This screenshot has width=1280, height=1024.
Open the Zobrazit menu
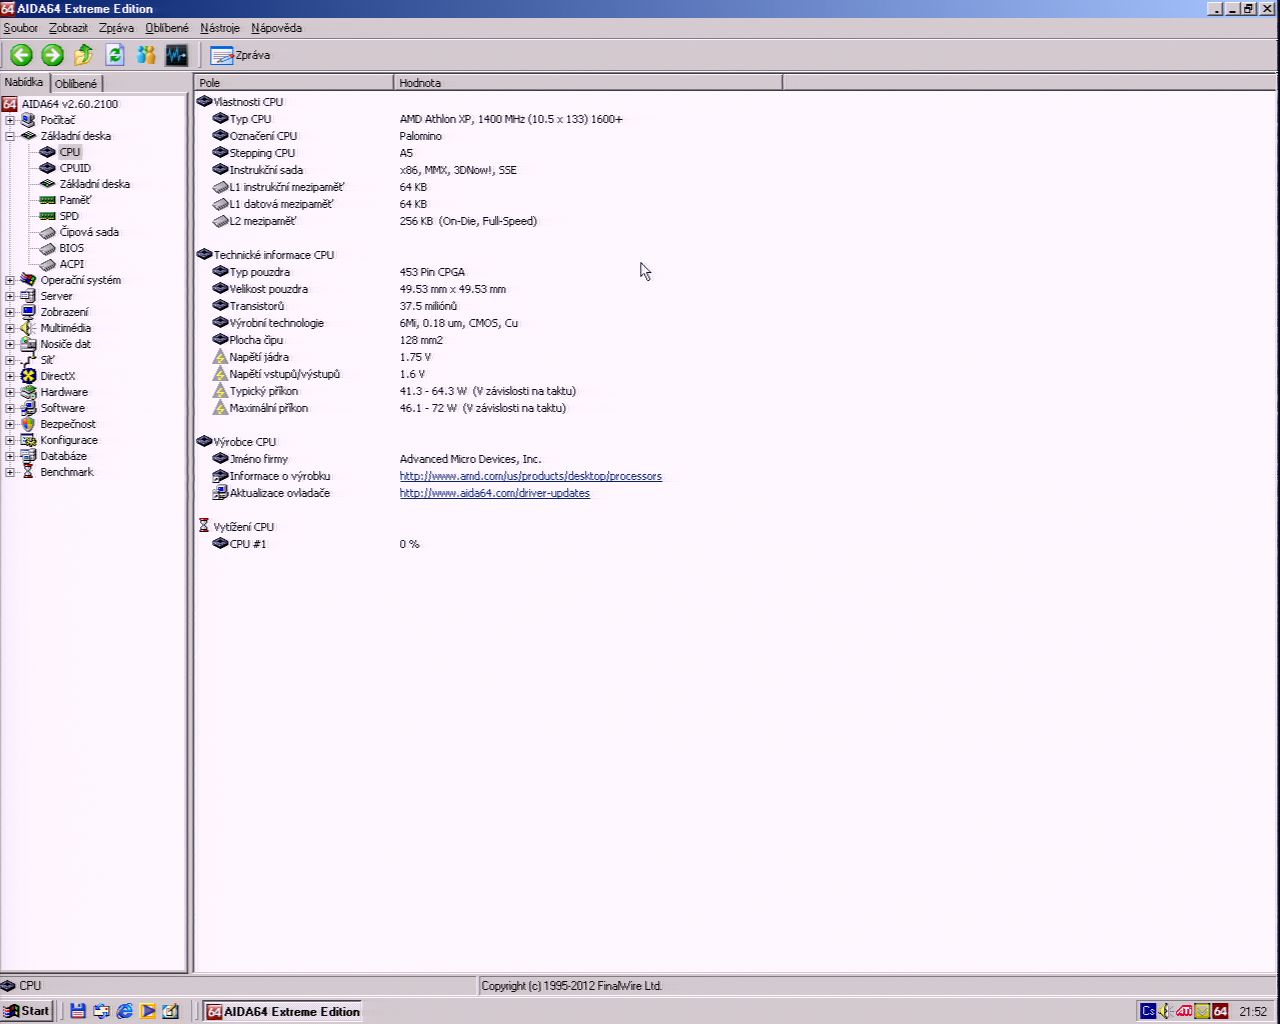click(68, 28)
